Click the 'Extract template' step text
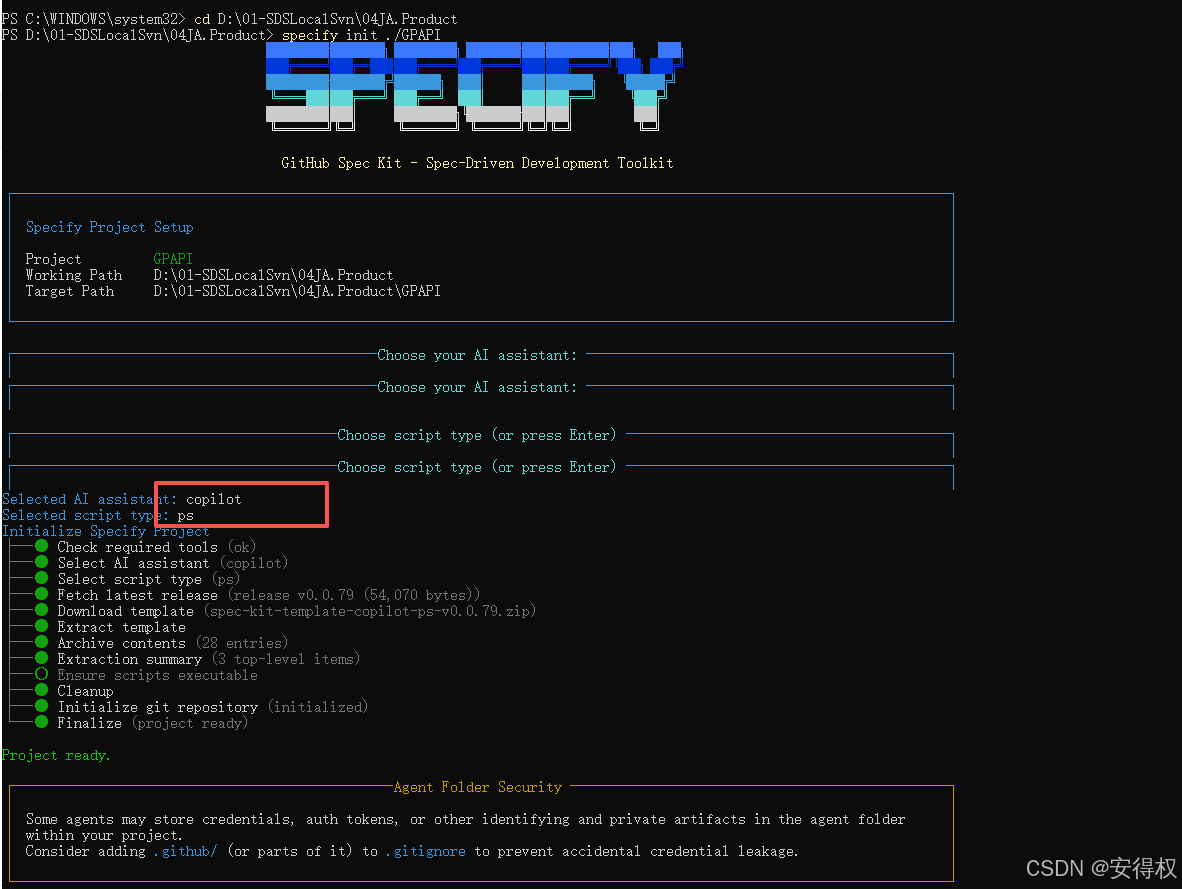Image resolution: width=1182 pixels, height=889 pixels. [121, 627]
